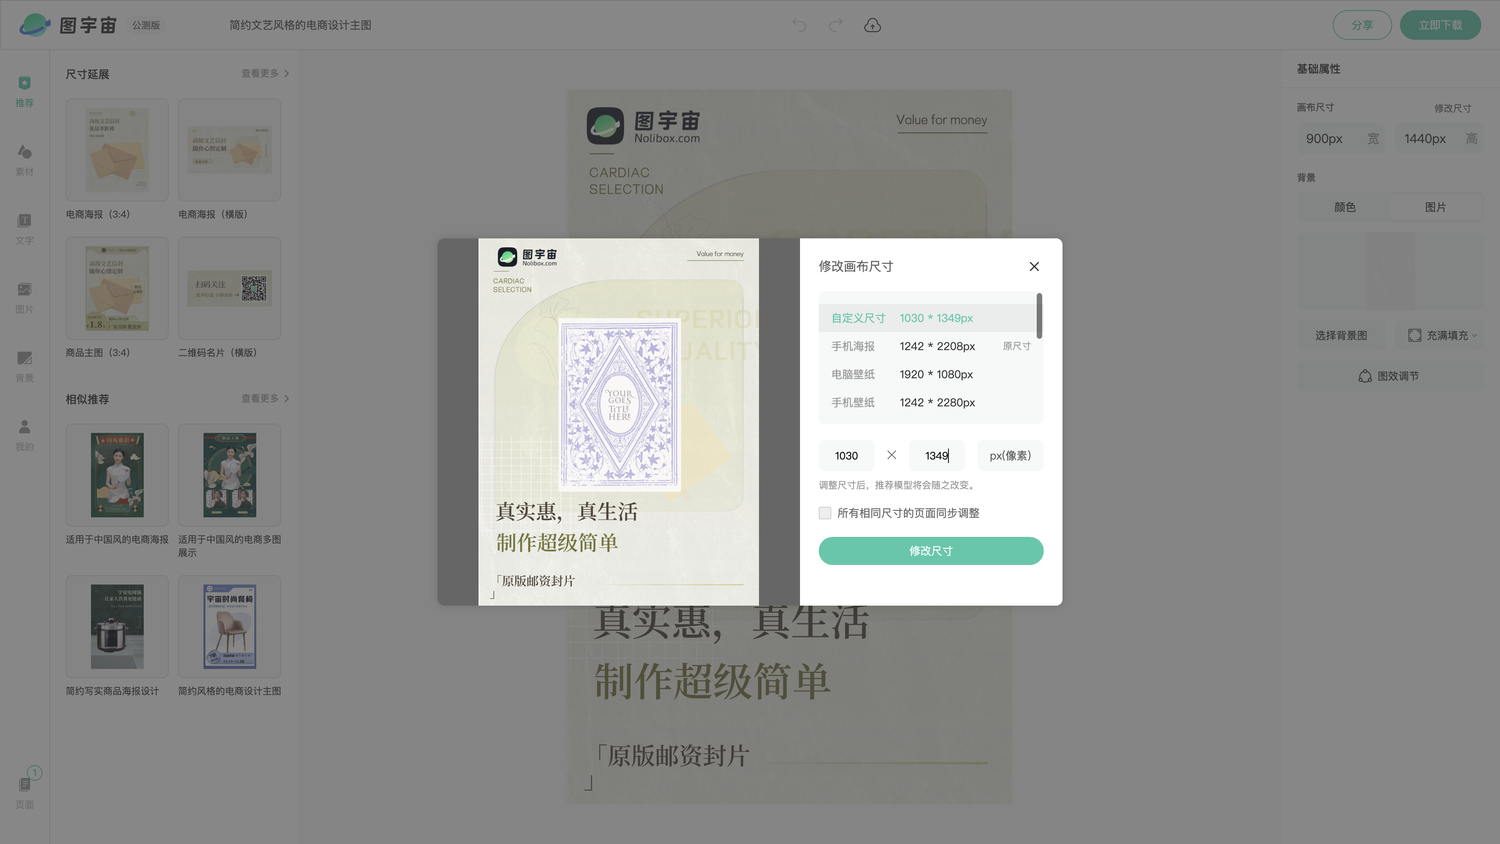Viewport: 1500px width, 844px height.
Task: Click the 图效调节 effect icon button
Action: [x=1365, y=376]
